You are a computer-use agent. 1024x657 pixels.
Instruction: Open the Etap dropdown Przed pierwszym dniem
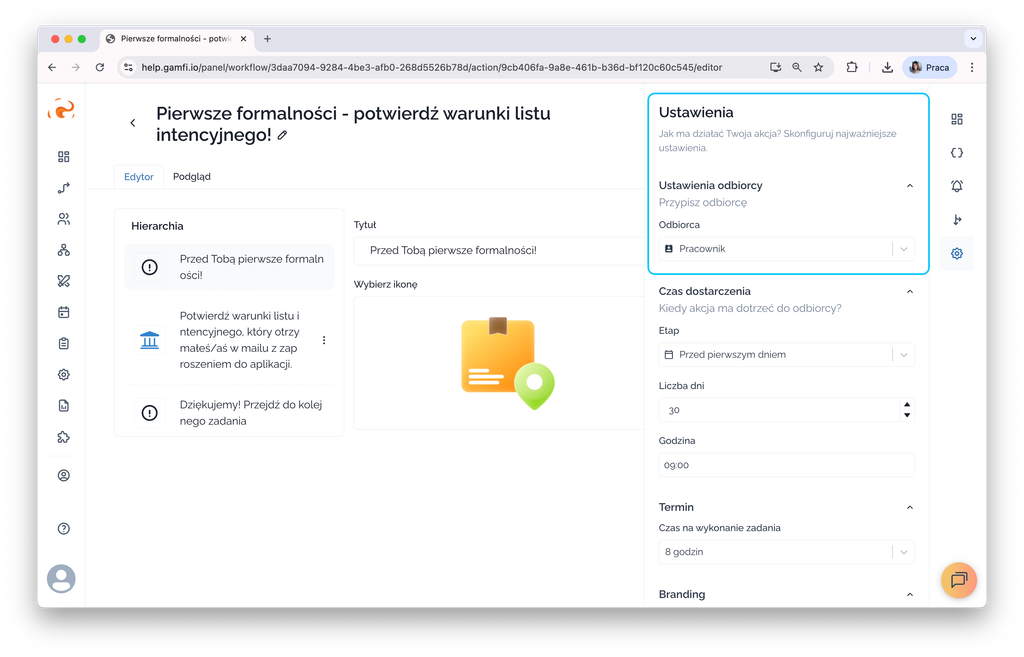[x=786, y=355]
